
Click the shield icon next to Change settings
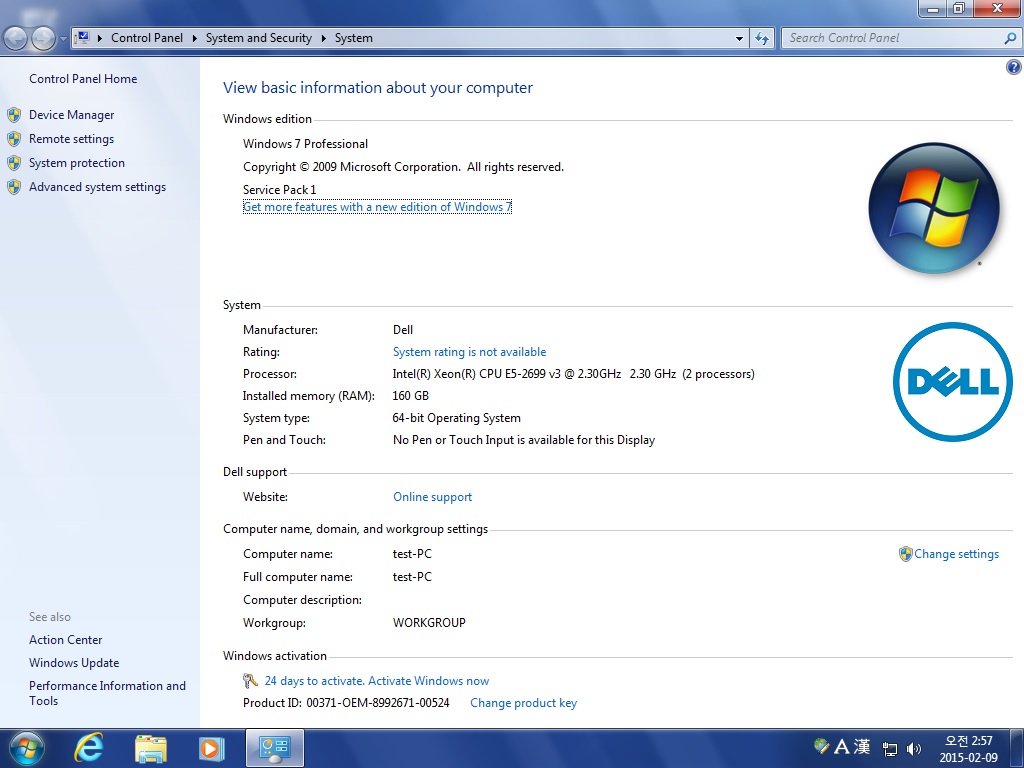pos(905,554)
